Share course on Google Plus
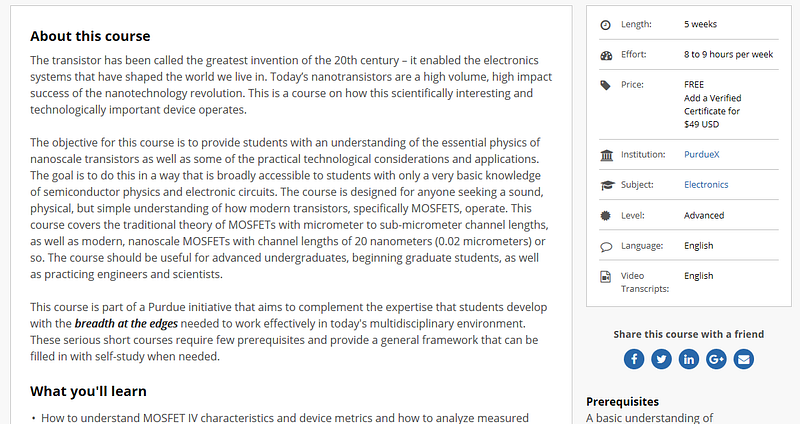This screenshot has width=800, height=424. point(716,359)
